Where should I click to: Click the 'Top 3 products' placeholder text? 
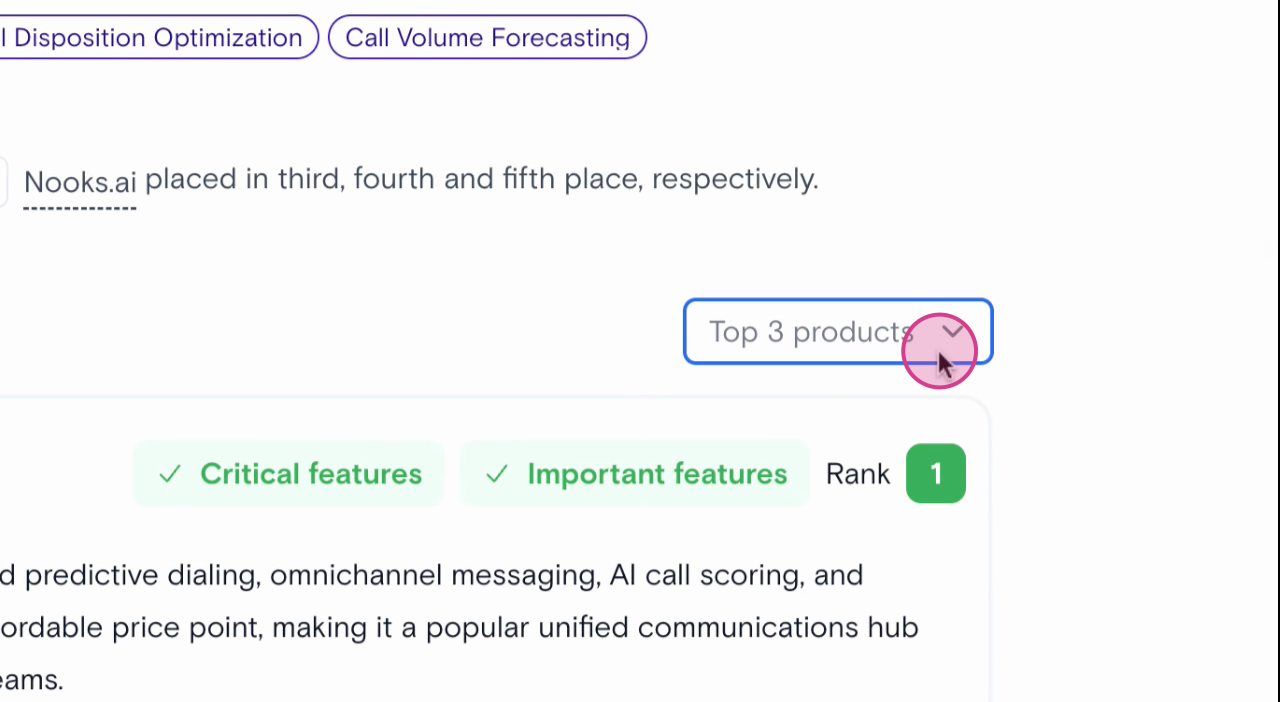tap(808, 332)
